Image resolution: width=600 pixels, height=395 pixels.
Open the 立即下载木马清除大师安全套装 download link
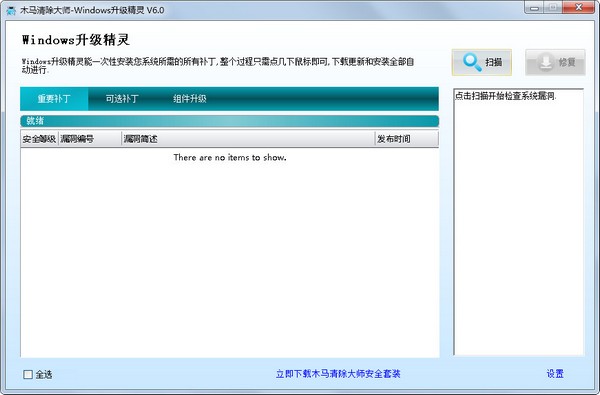click(338, 374)
